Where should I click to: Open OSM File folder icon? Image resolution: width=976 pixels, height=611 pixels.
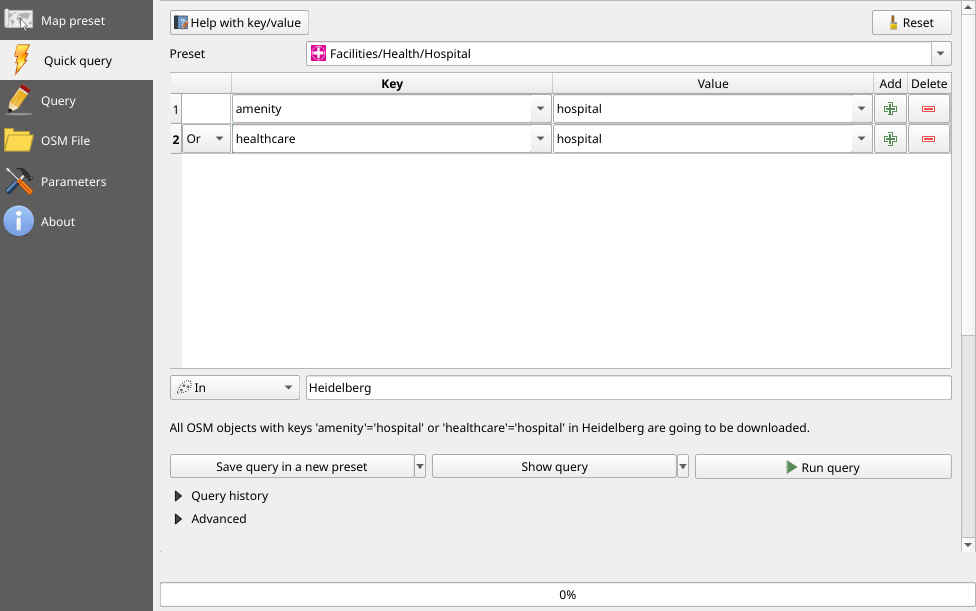tap(19, 141)
